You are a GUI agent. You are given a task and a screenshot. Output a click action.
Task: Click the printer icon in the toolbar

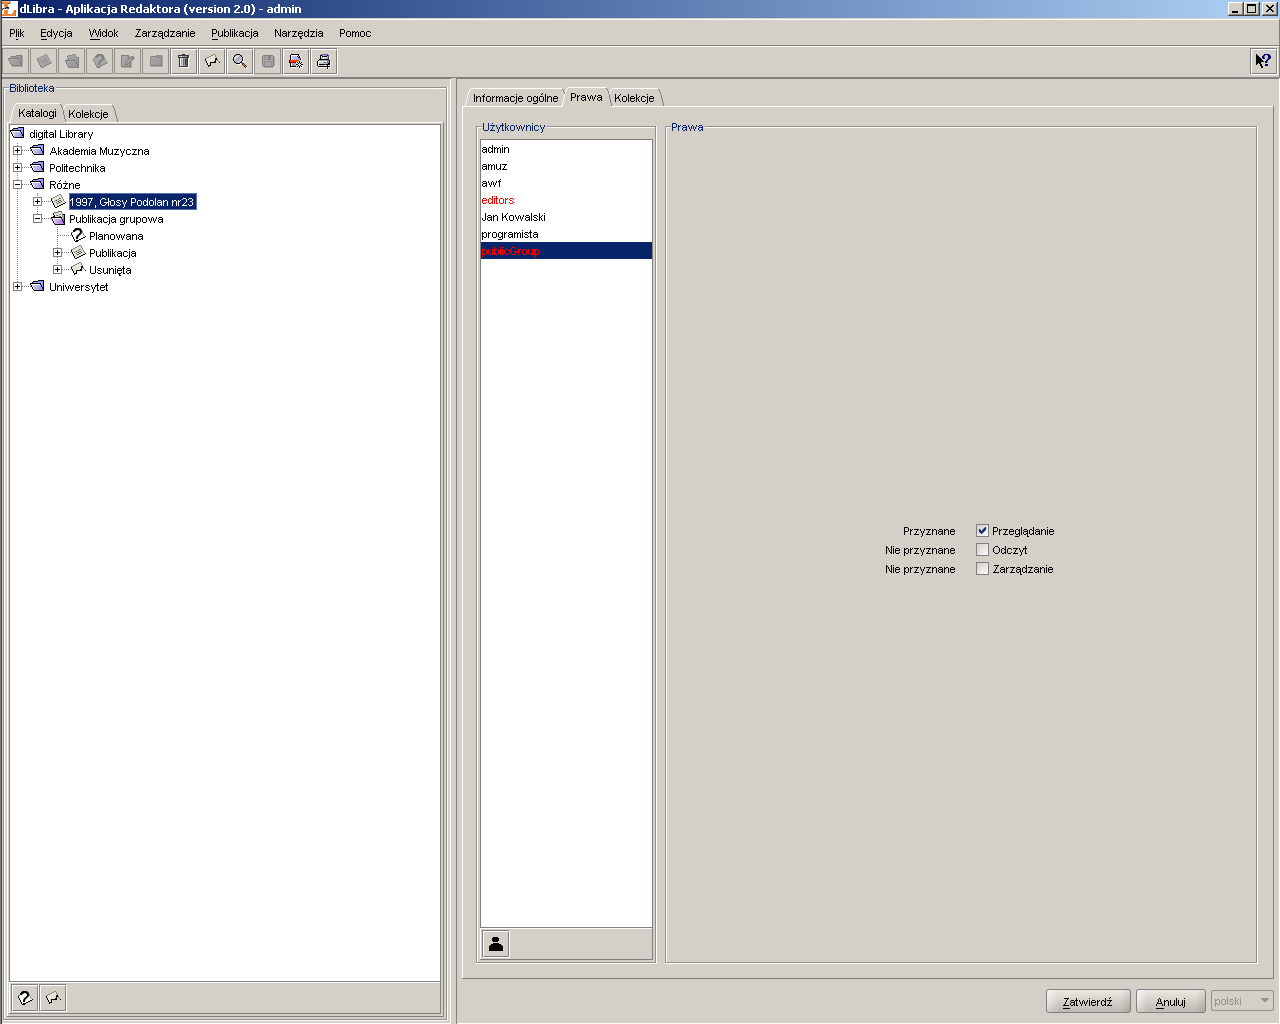point(324,61)
